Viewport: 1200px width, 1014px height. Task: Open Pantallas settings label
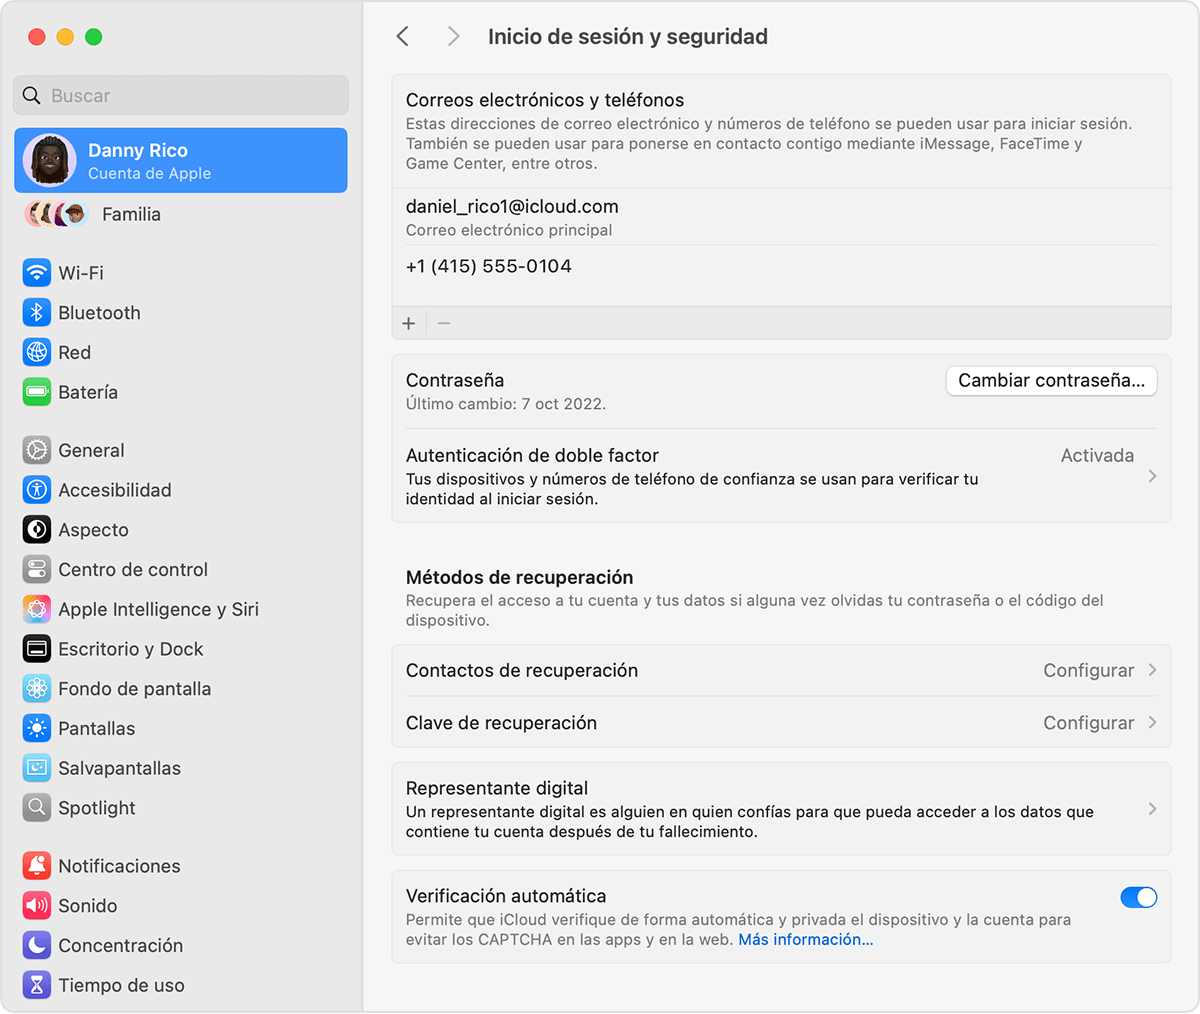[x=96, y=728]
